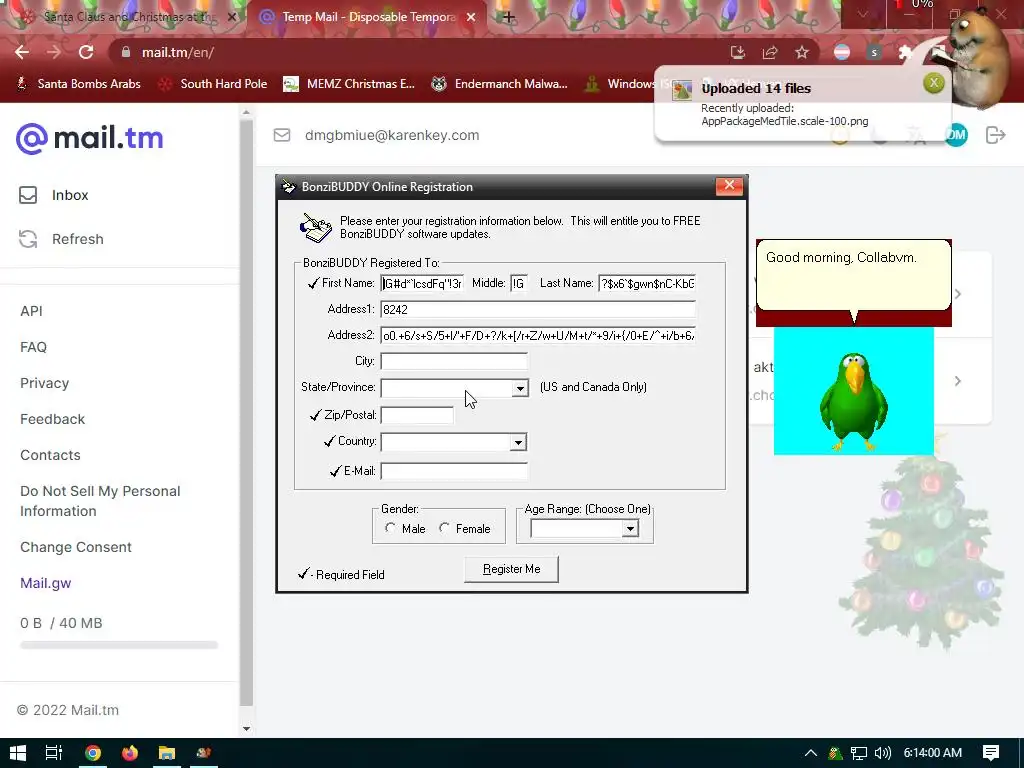Click the Last Name field
Screen dimensions: 1024x768
(x=647, y=283)
